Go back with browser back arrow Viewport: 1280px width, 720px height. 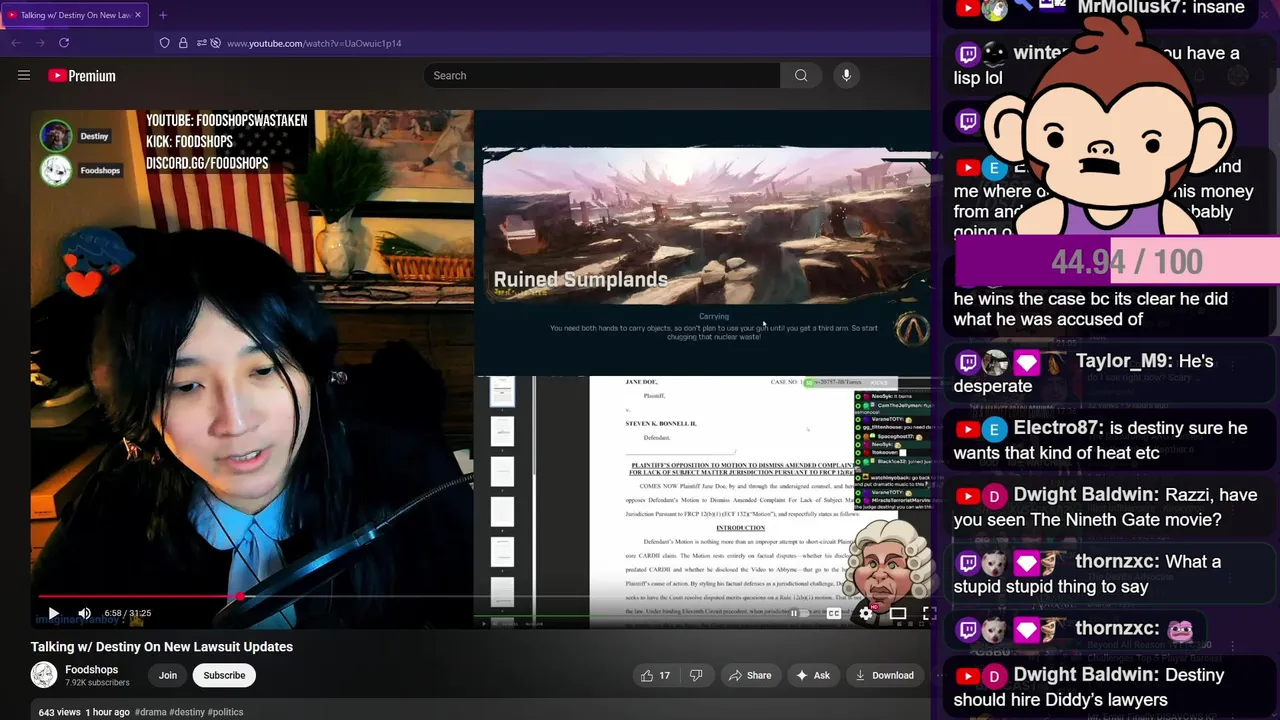pos(16,43)
